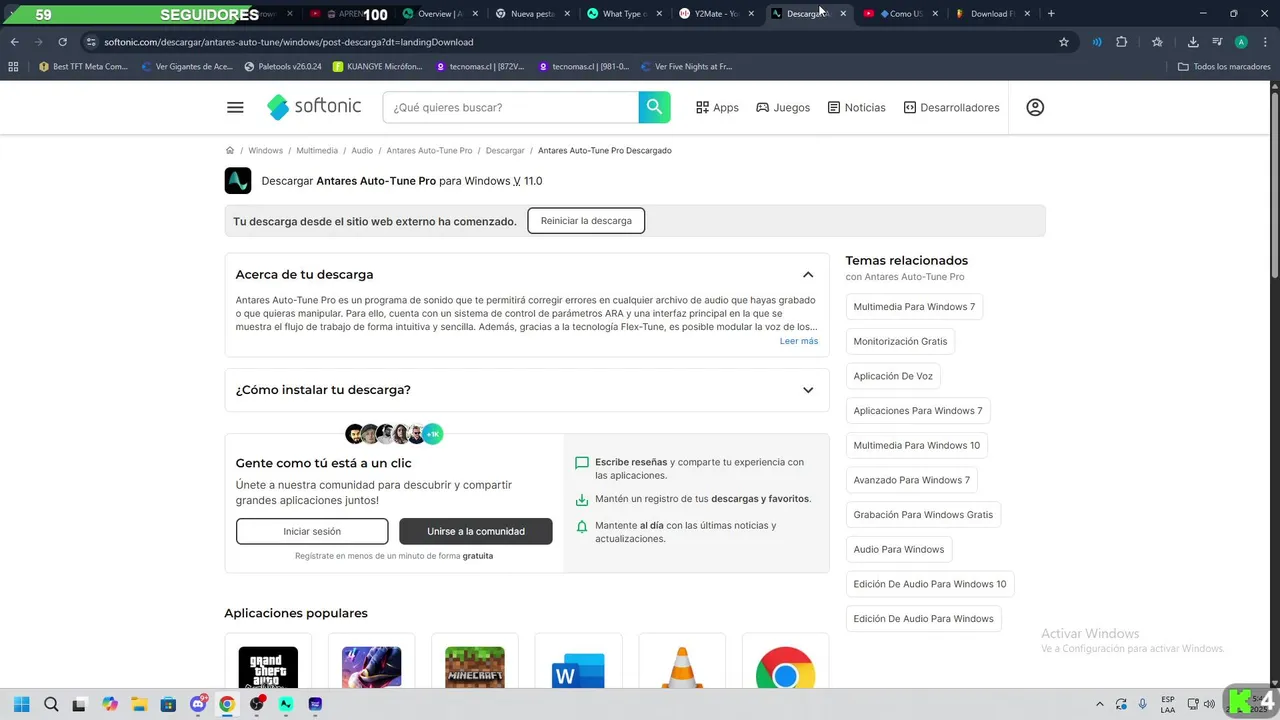Click Unirse a la comunidad button

pos(476,532)
